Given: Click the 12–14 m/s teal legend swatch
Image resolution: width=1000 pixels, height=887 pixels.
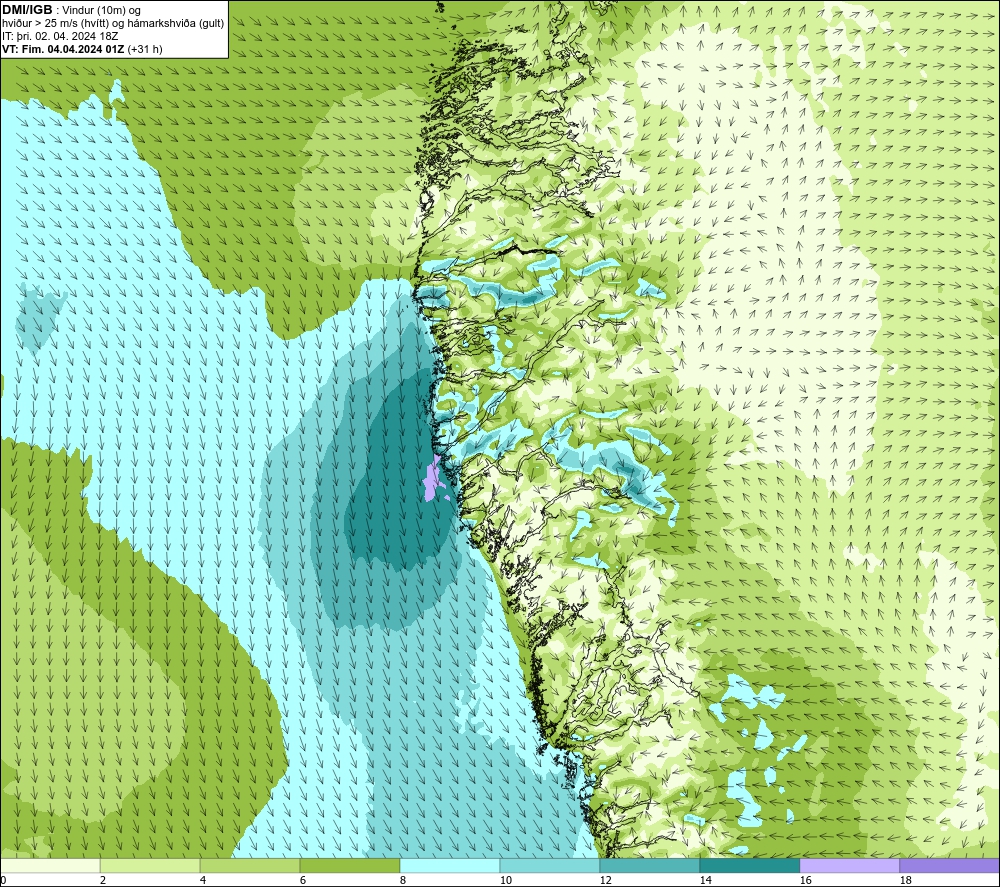Looking at the screenshot, I should (649, 865).
